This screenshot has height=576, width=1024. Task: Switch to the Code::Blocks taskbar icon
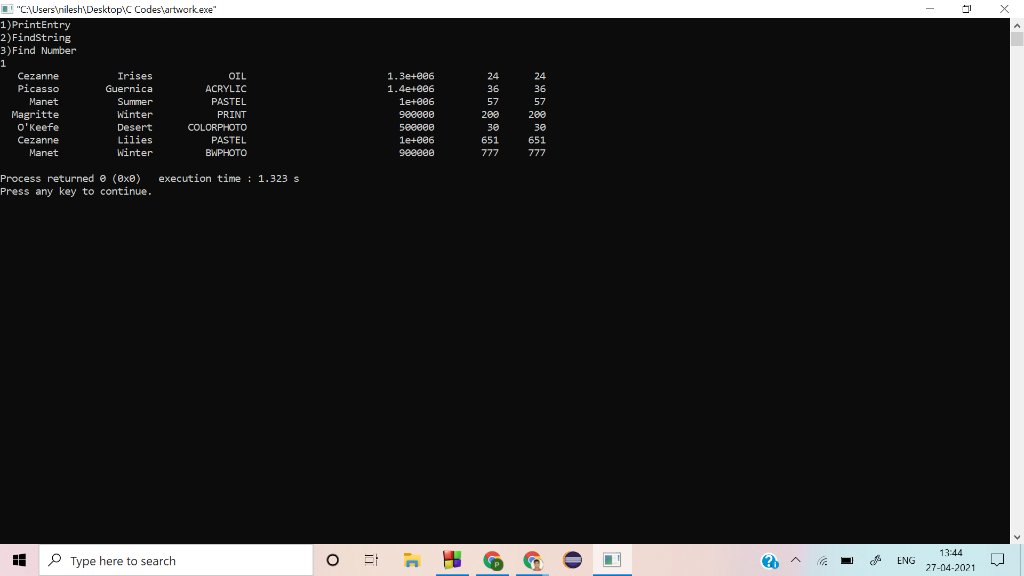[x=452, y=560]
